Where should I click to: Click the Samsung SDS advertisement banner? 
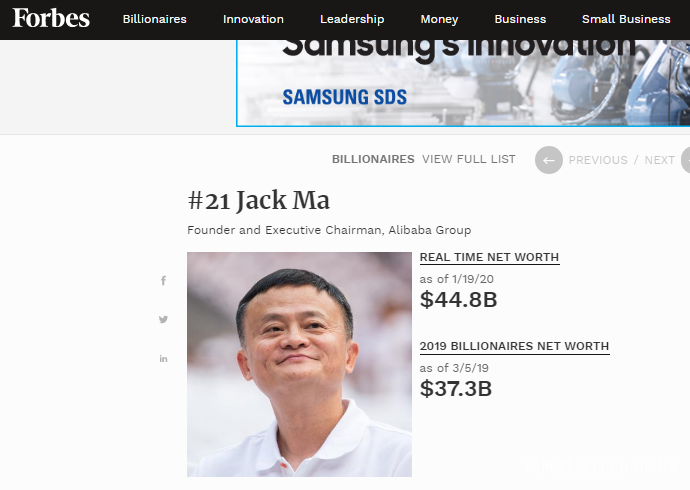tap(463, 83)
